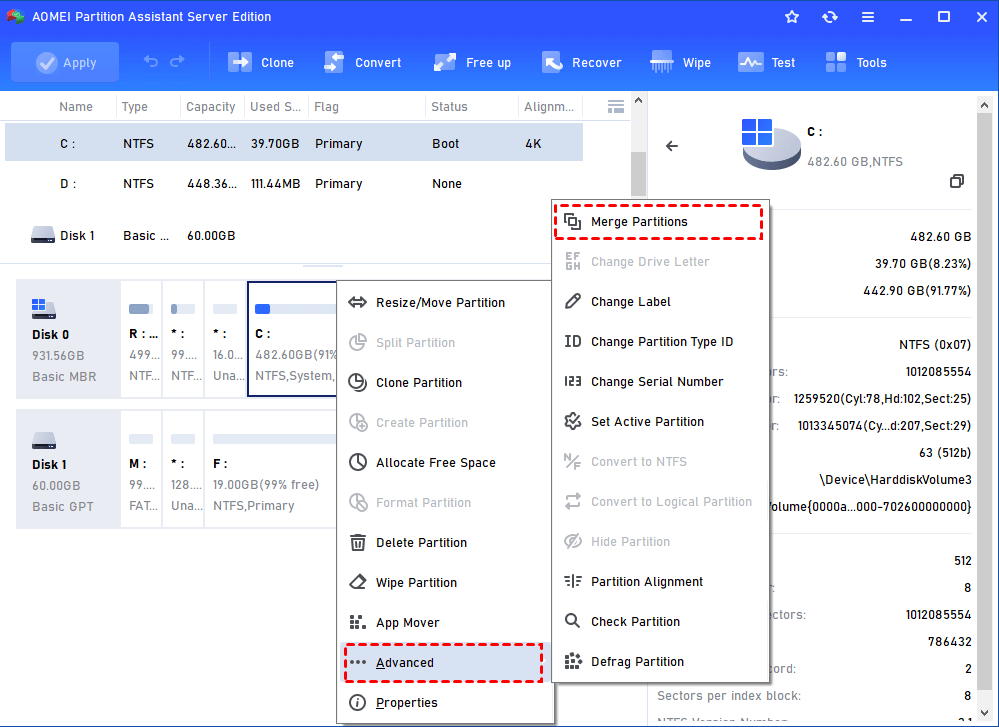The width and height of the screenshot is (999, 727).
Task: Select the Disk 1 header block in disk map
Action: (x=68, y=469)
